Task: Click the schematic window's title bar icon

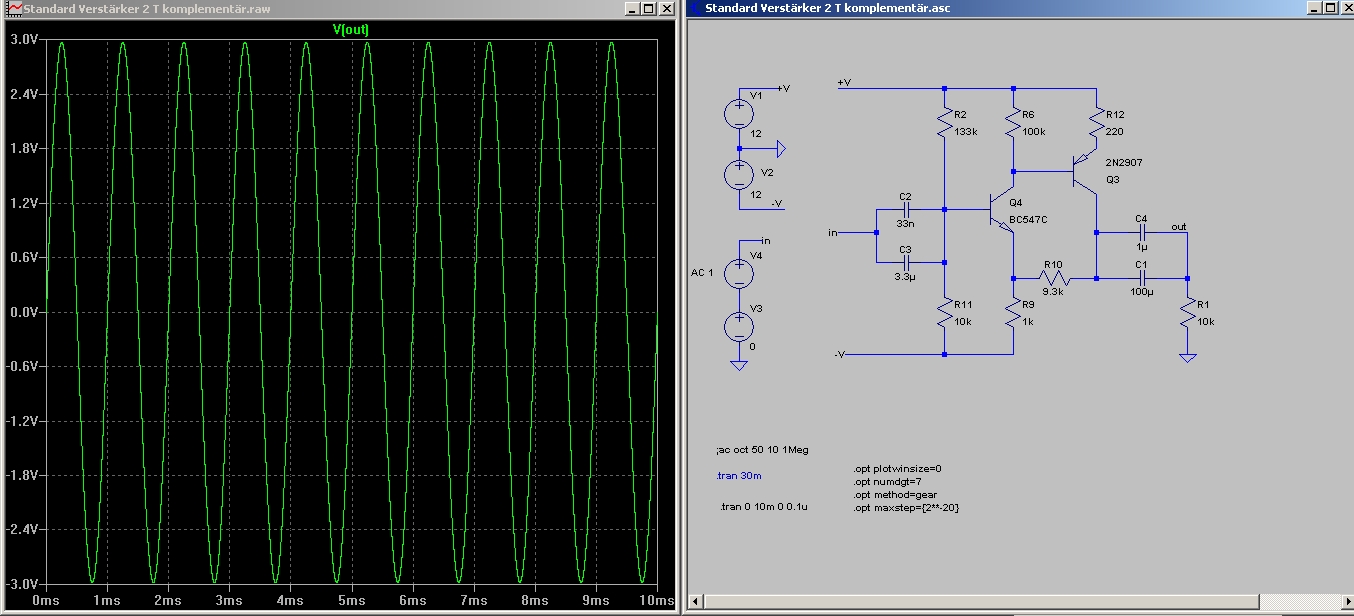Action: point(696,8)
